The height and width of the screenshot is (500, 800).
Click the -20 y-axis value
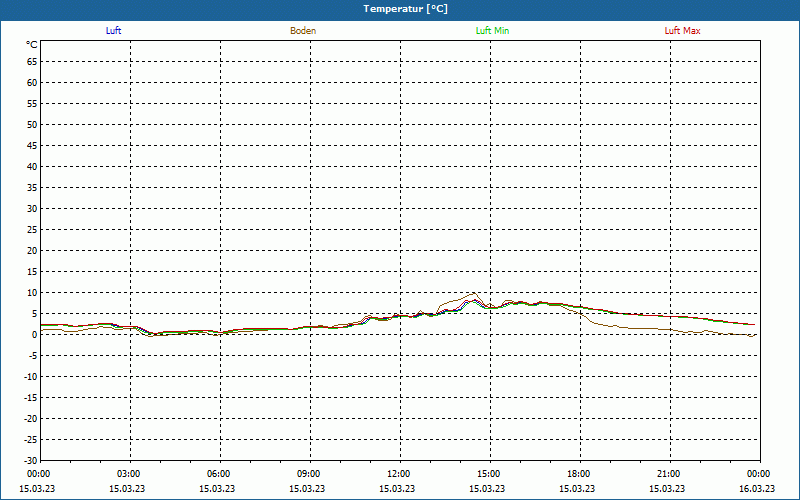(31, 418)
